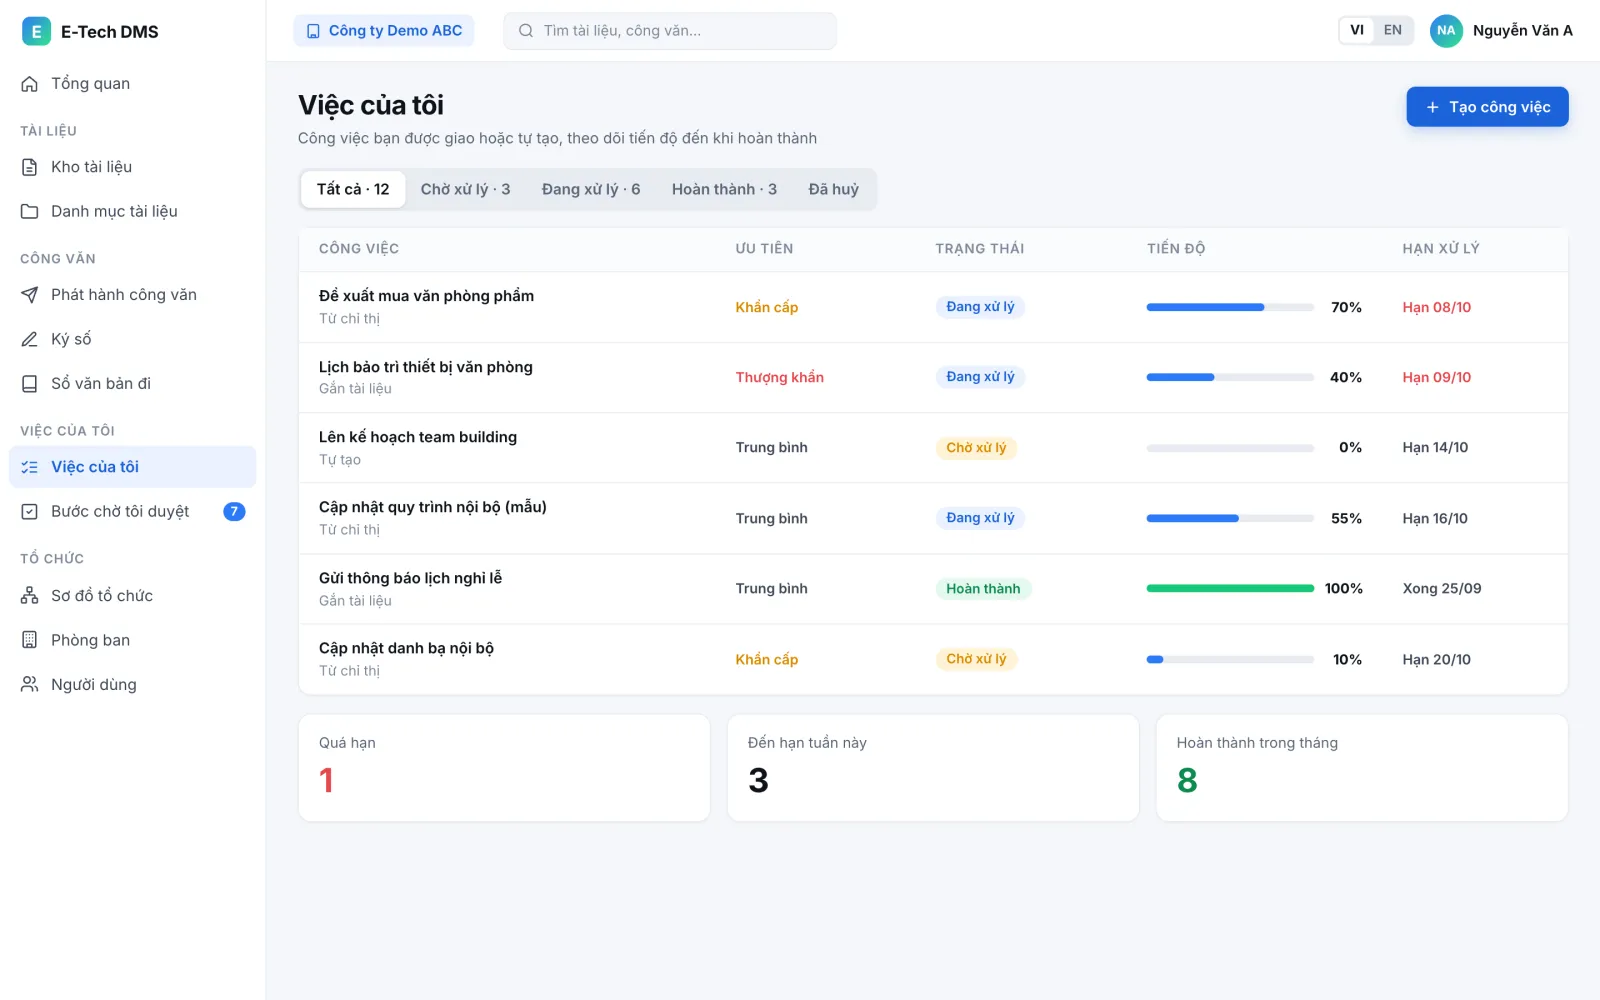Filter by Chờ xử lý · 3 tab
The image size is (1600, 1000).
click(465, 189)
